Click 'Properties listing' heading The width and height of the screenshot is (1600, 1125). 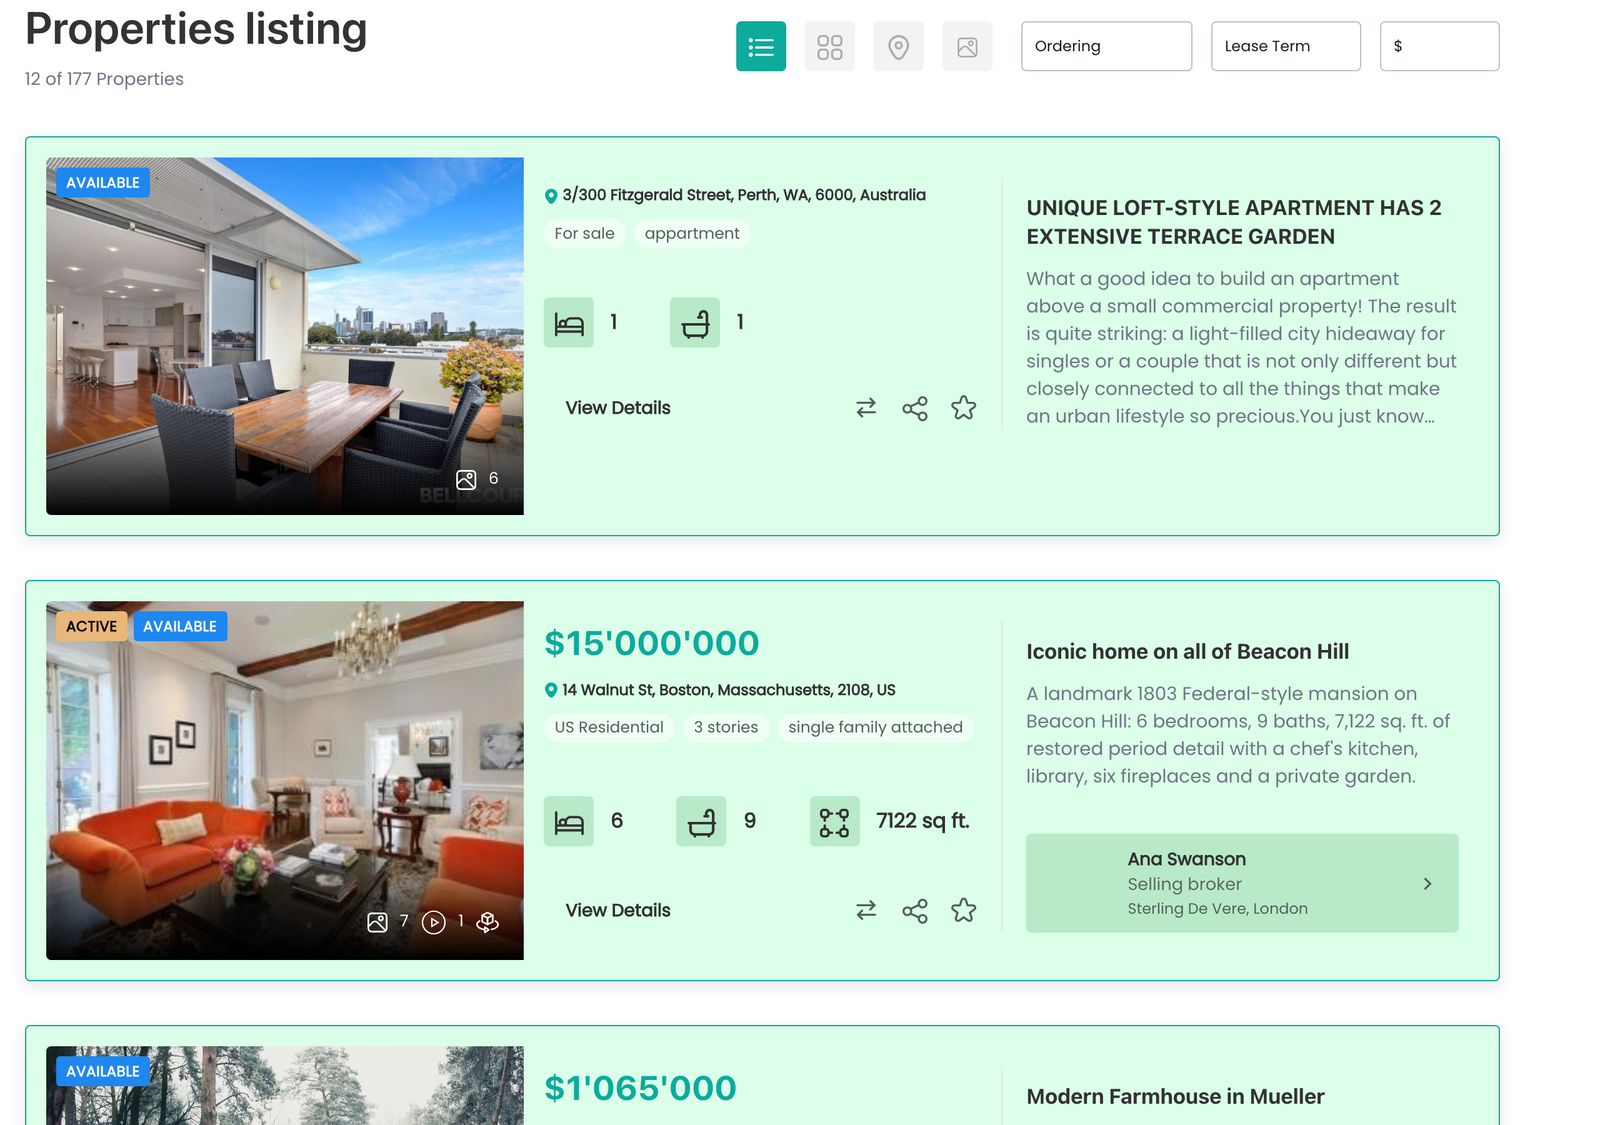tap(196, 28)
